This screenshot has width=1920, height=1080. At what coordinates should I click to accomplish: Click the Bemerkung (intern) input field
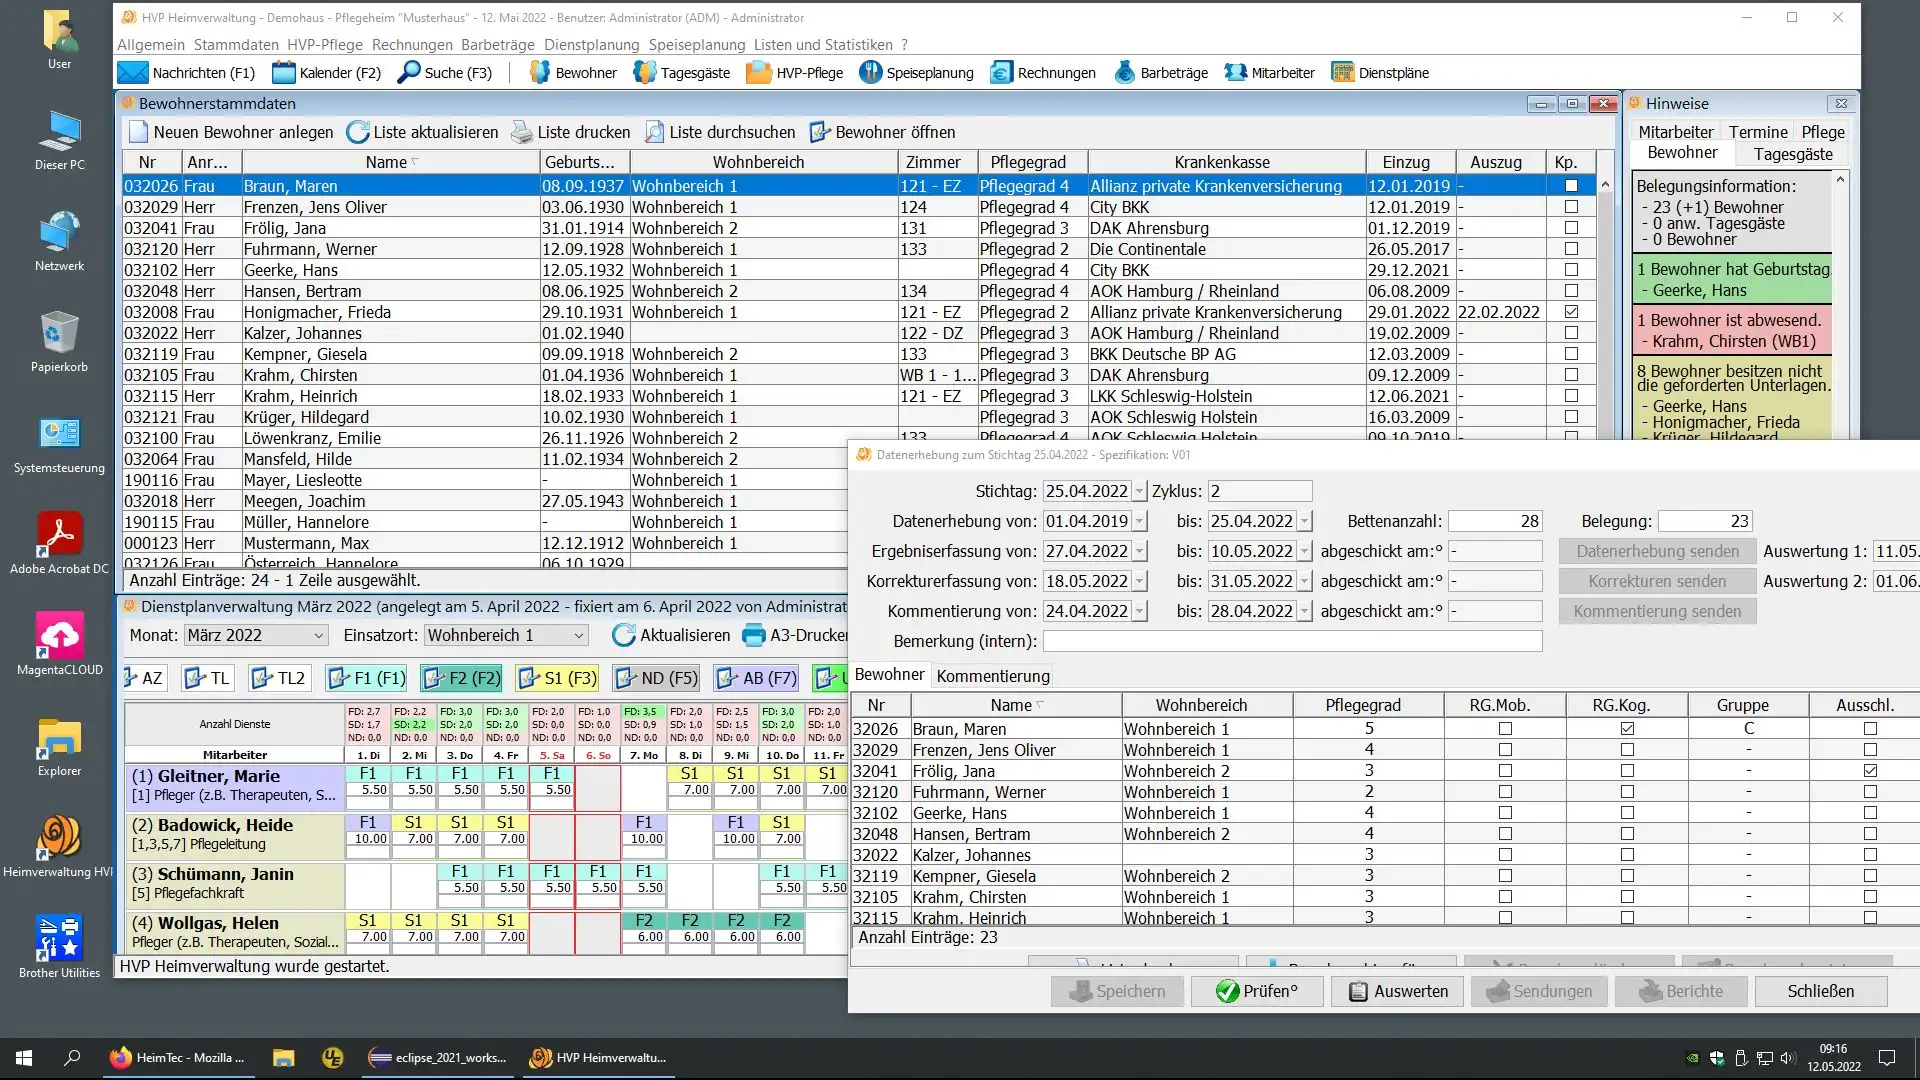[x=1292, y=641]
